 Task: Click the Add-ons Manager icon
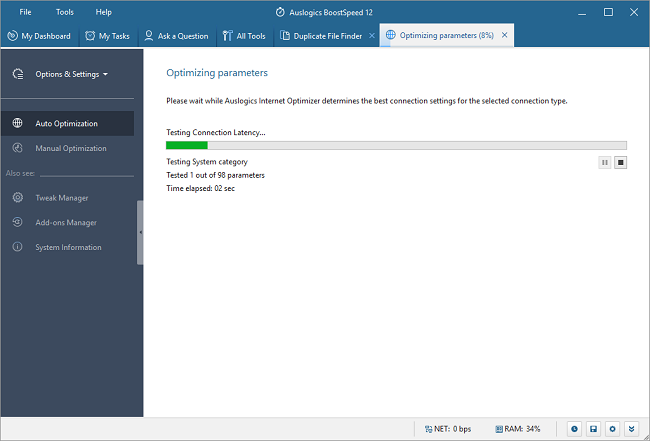pyautogui.click(x=17, y=222)
